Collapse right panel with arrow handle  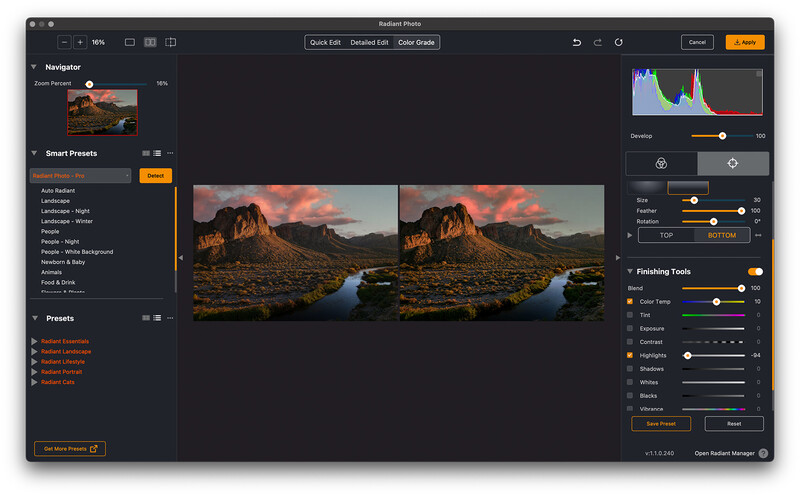[617, 258]
